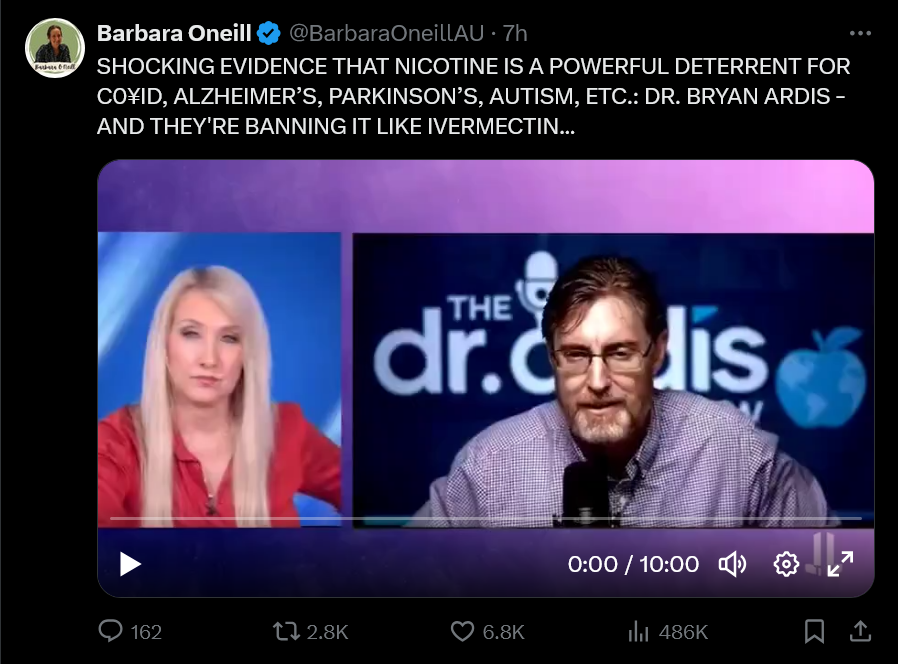Open the @BarbaraOneillAU handle link
Image resolution: width=898 pixels, height=664 pixels.
pos(387,33)
